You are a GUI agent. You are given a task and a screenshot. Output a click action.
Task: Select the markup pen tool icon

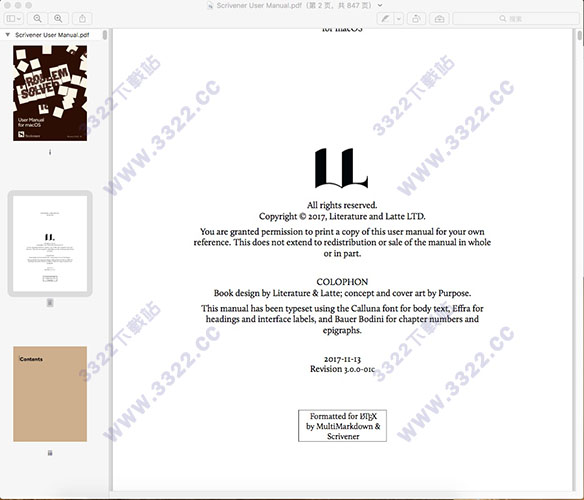[x=385, y=18]
